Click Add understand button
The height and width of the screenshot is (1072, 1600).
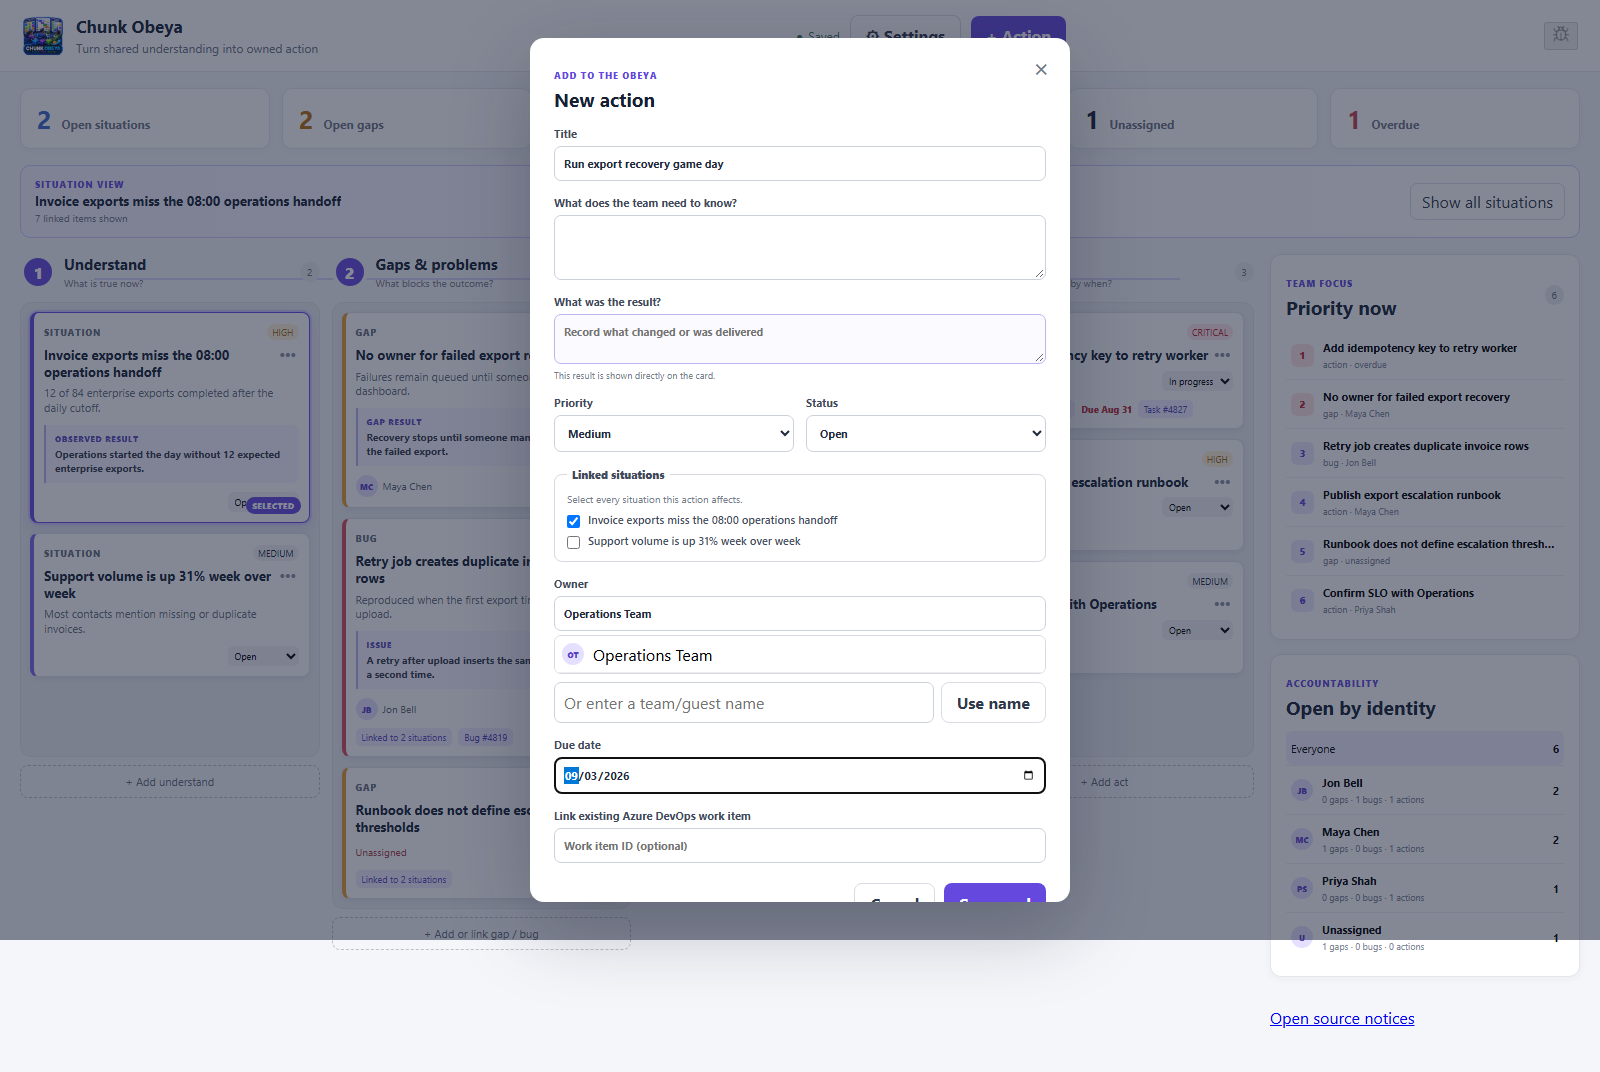[170, 782]
